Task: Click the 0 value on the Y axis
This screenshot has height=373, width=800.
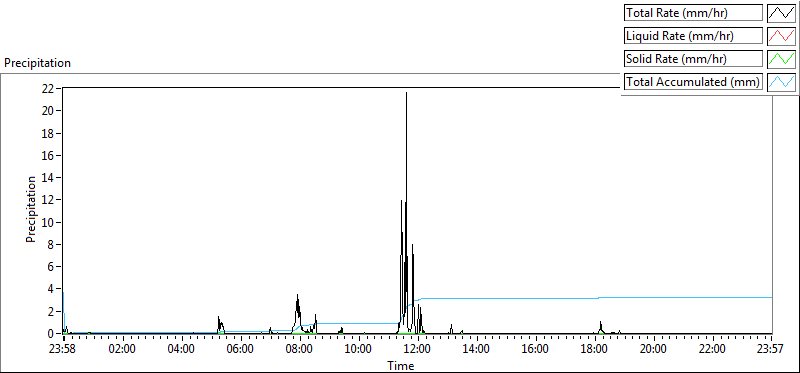Action: pos(52,334)
